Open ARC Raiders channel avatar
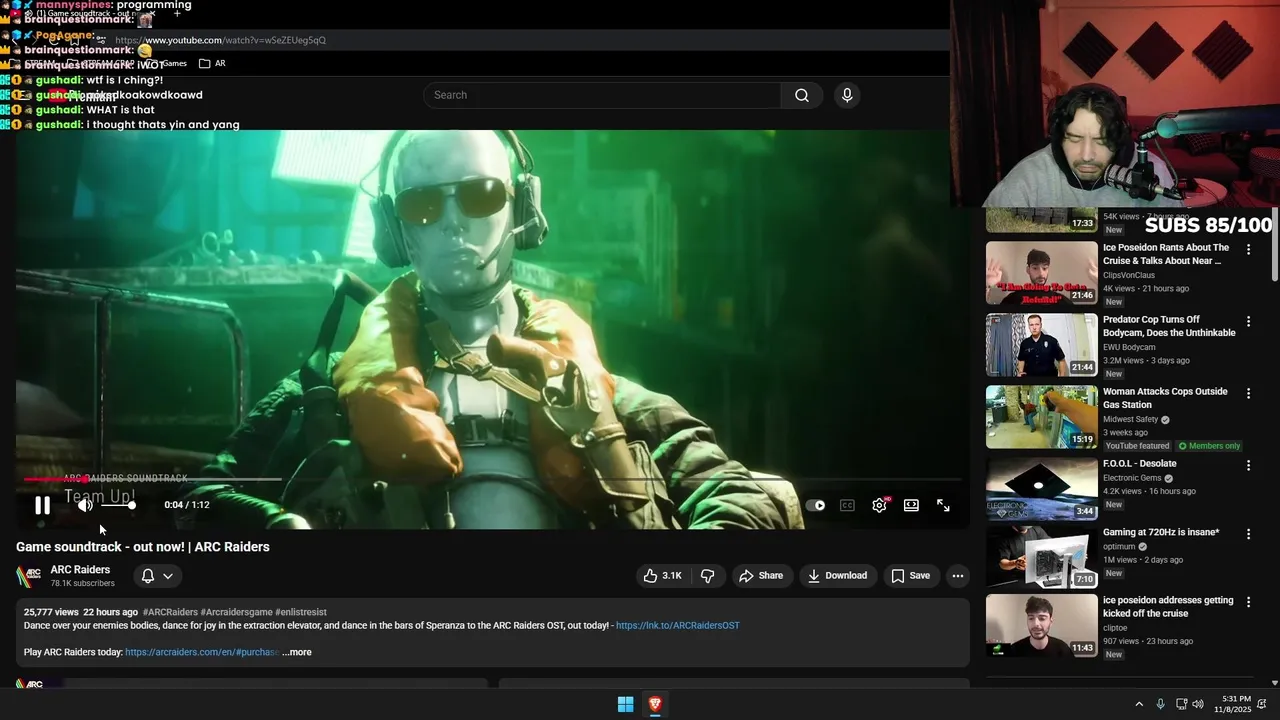Screen dimensions: 1280x720 click(x=29, y=576)
